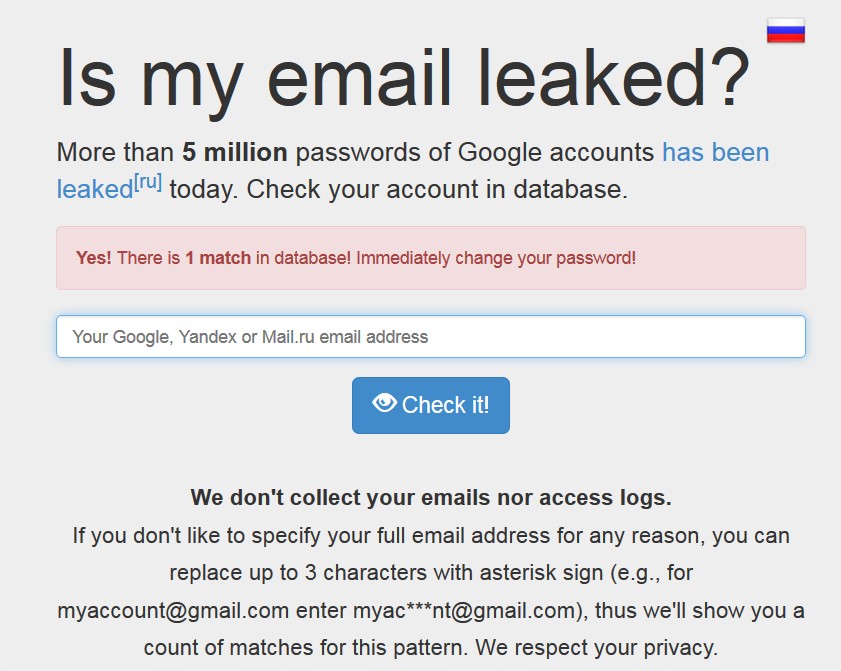
Task: Click the bold "1 match" text in alert
Action: tap(218, 258)
